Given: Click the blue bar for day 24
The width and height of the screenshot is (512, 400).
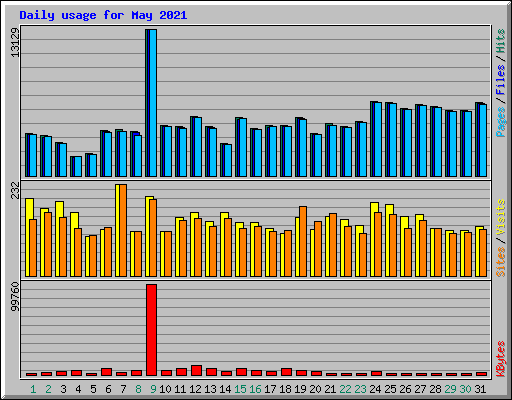Looking at the screenshot, I should pos(377,139).
